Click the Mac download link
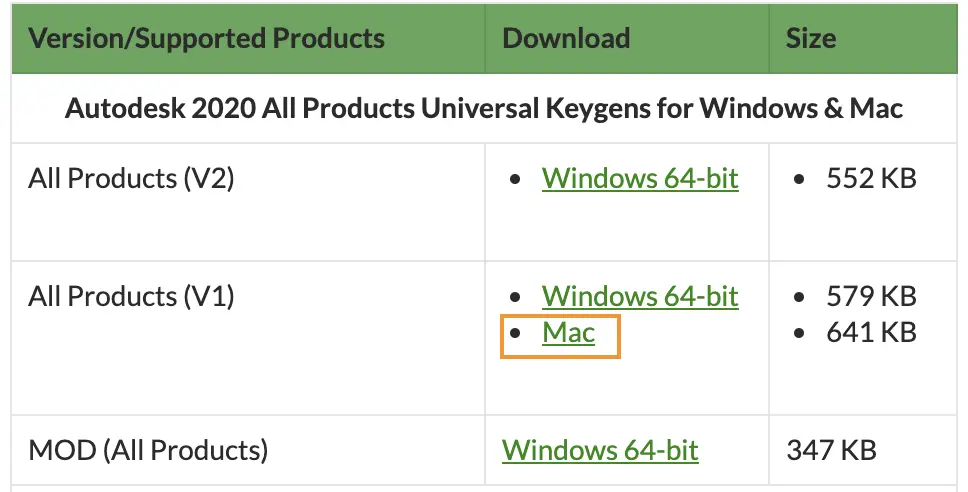This screenshot has height=492, width=968. pyautogui.click(x=569, y=333)
